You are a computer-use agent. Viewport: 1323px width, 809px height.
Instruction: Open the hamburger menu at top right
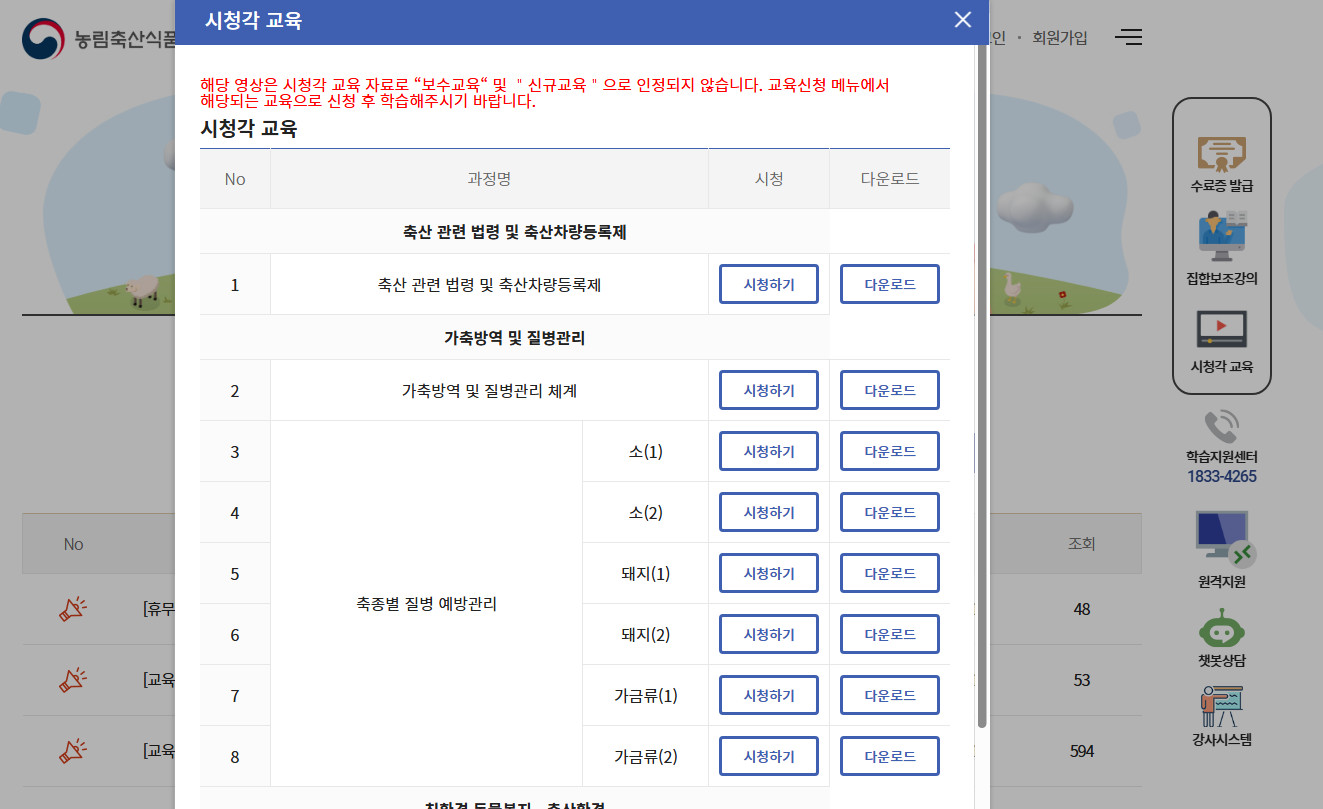pos(1129,37)
